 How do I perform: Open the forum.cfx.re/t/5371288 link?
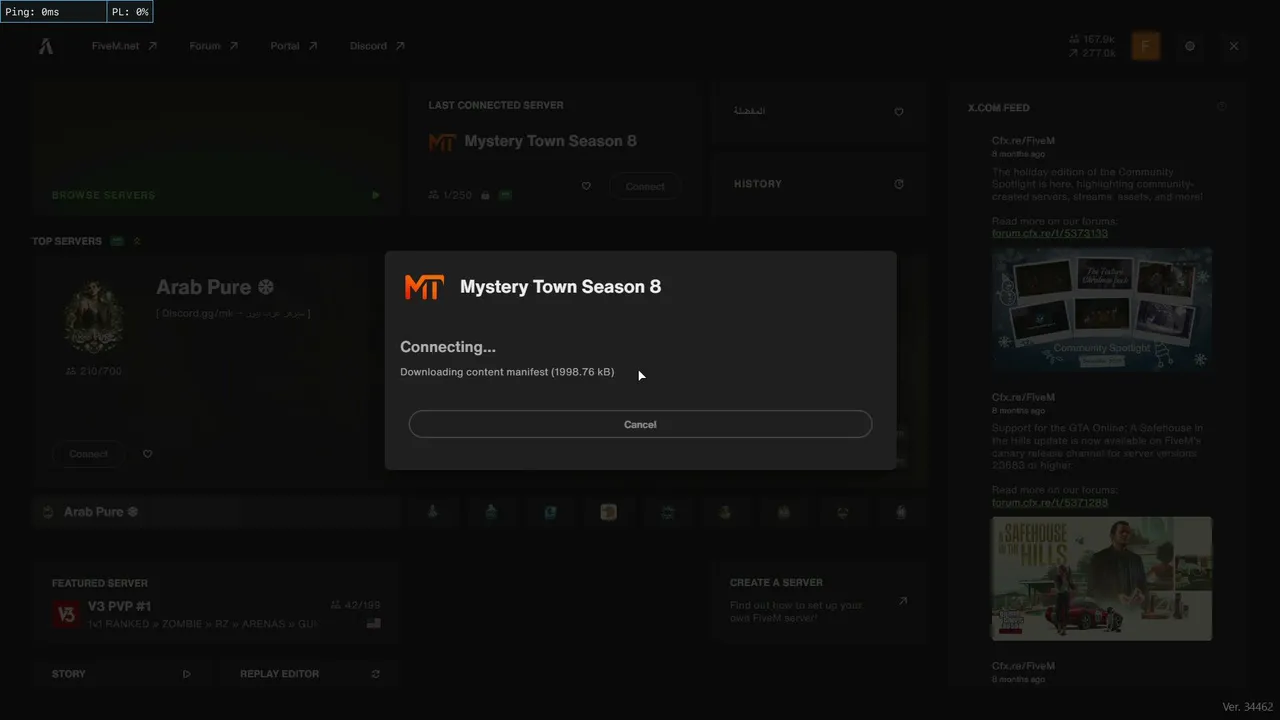coord(1050,502)
